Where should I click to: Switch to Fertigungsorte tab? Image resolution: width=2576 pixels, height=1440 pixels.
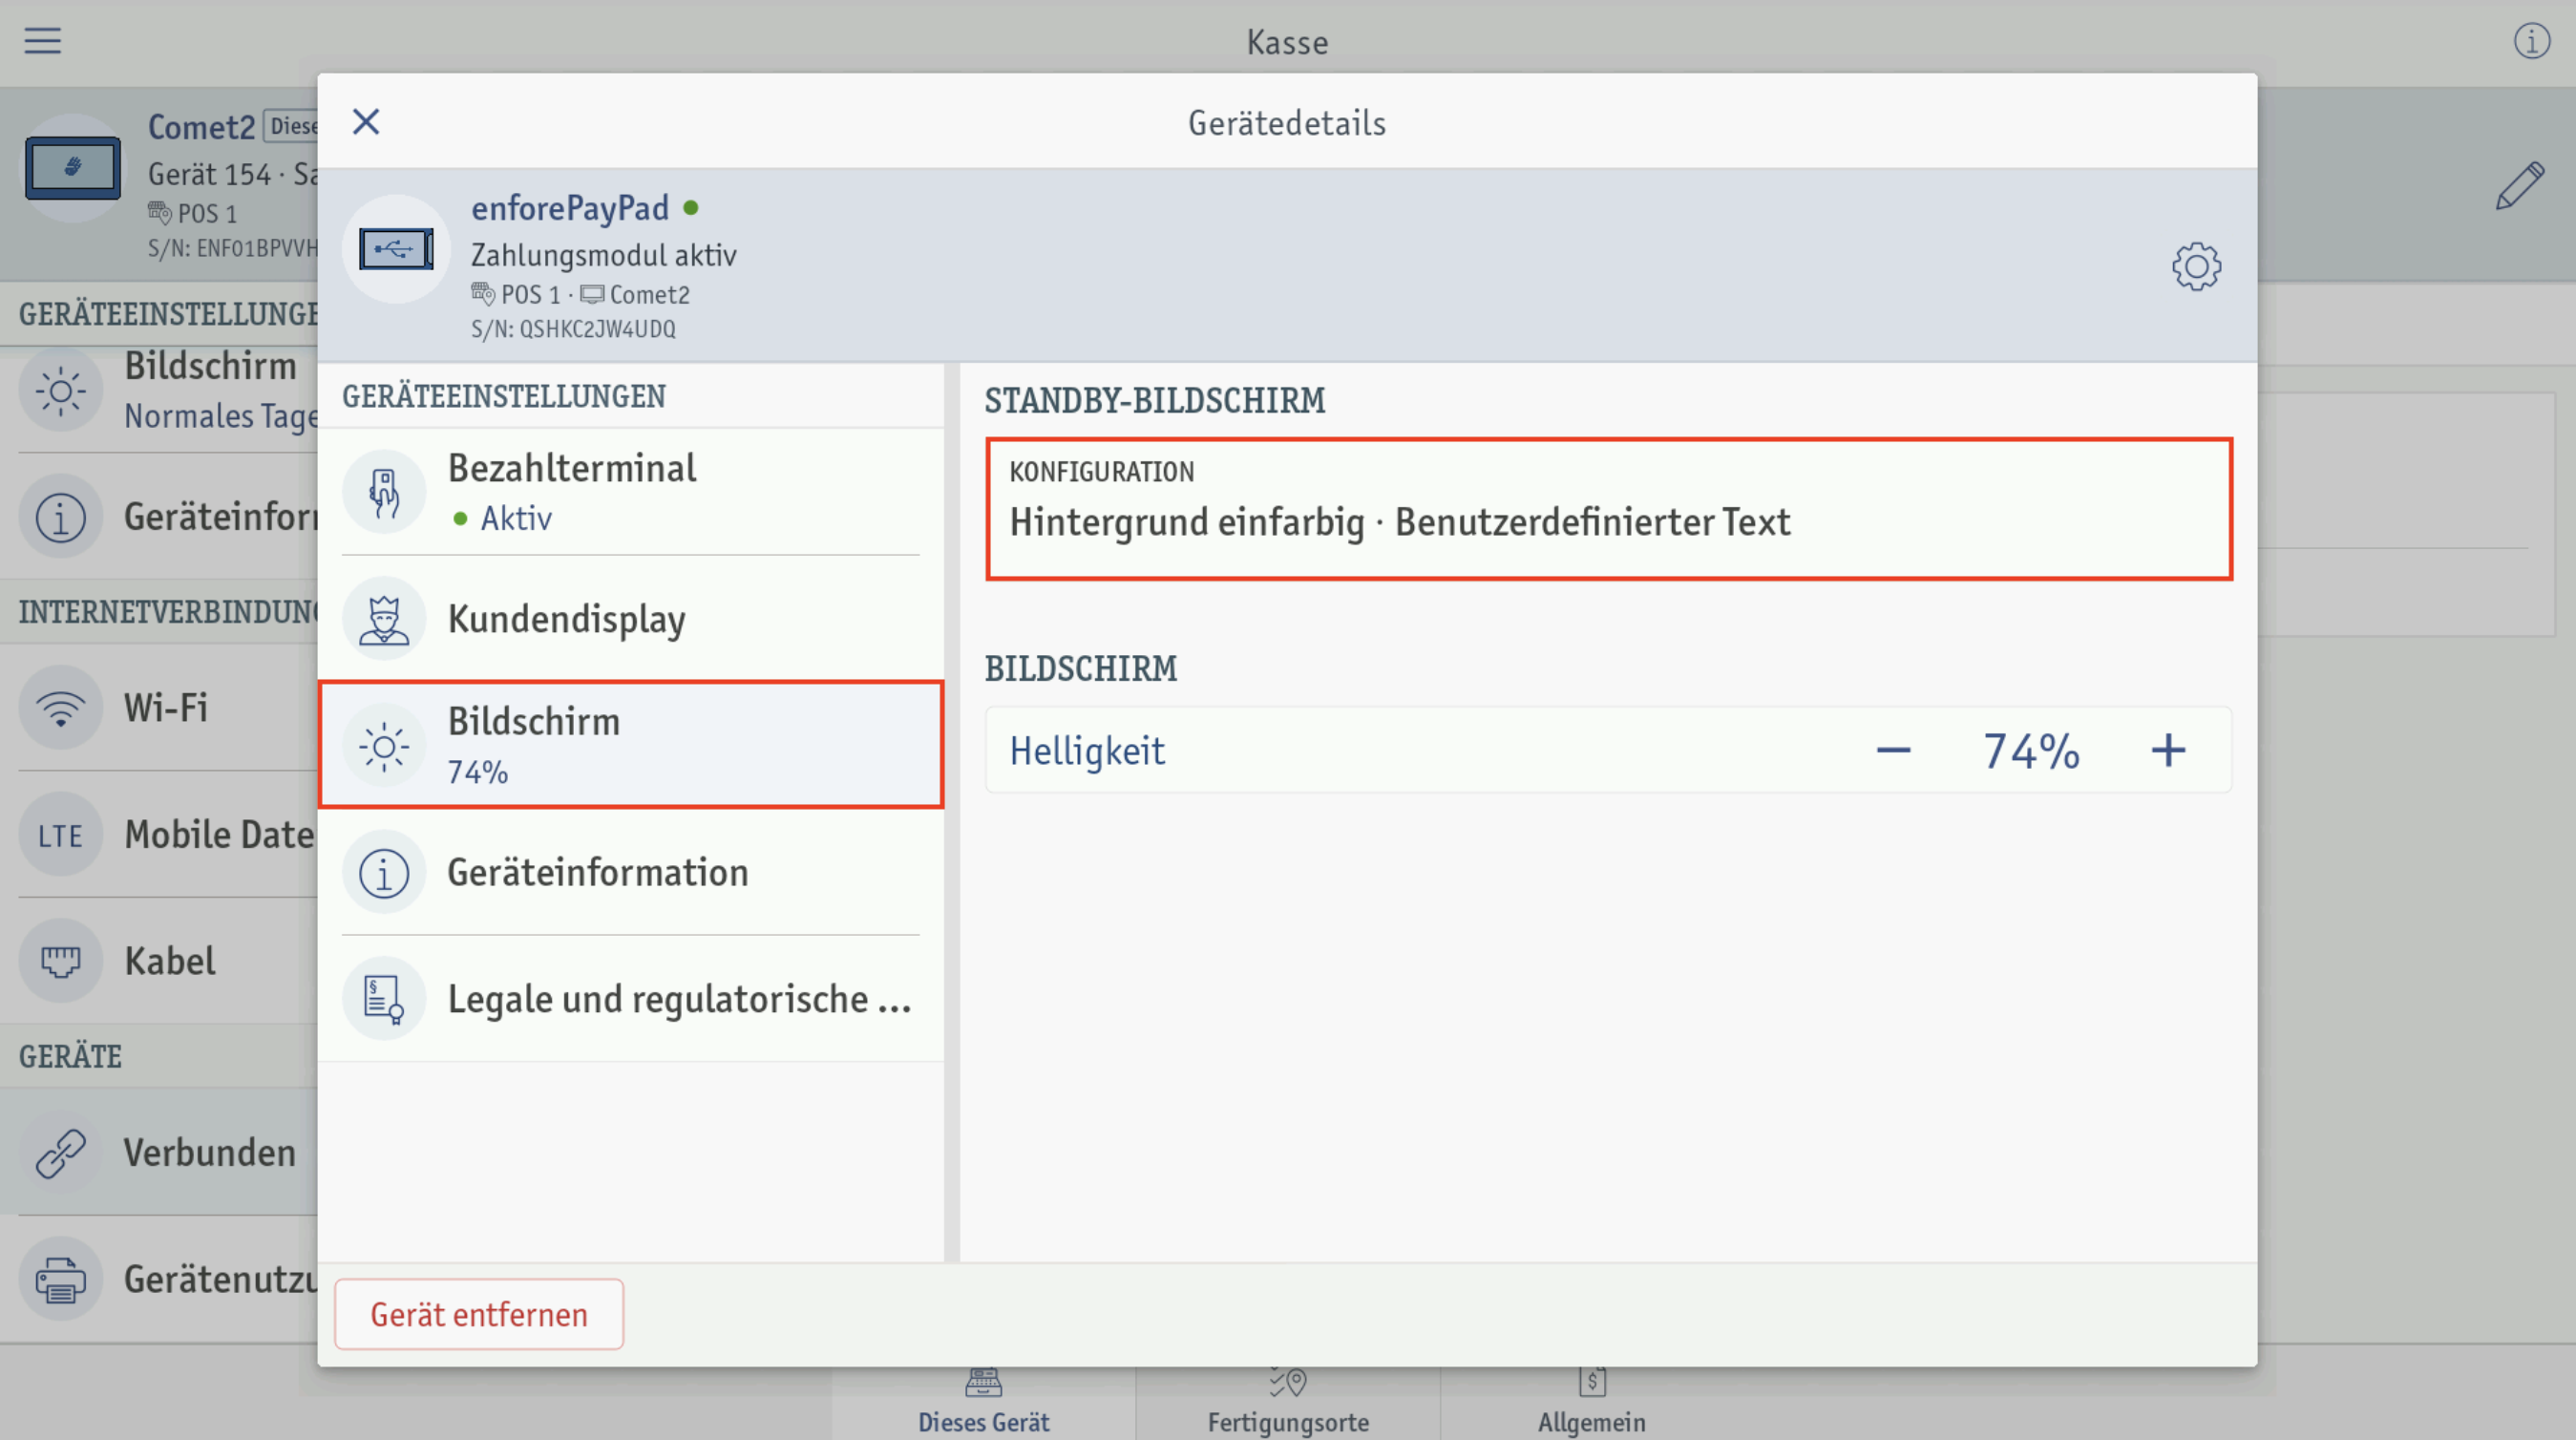(x=1288, y=1403)
